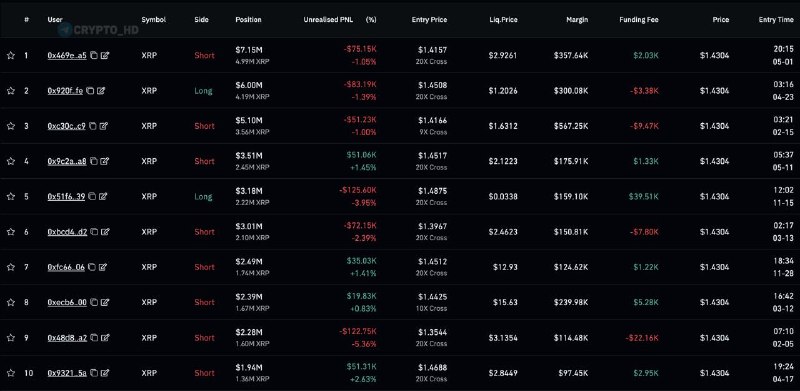This screenshot has width=800, height=391.
Task: Copy address 0xecb6..00
Action: click(x=94, y=302)
